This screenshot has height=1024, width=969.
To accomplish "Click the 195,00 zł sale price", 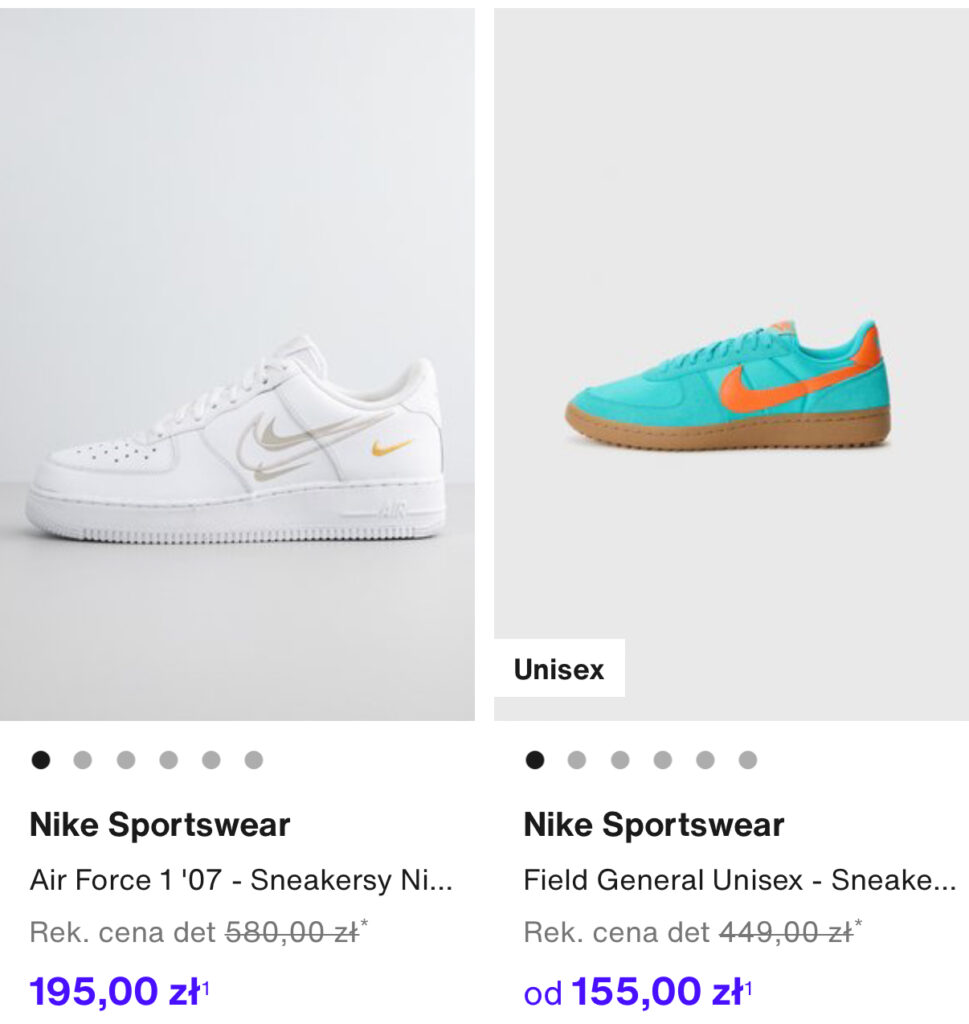I will click(119, 991).
